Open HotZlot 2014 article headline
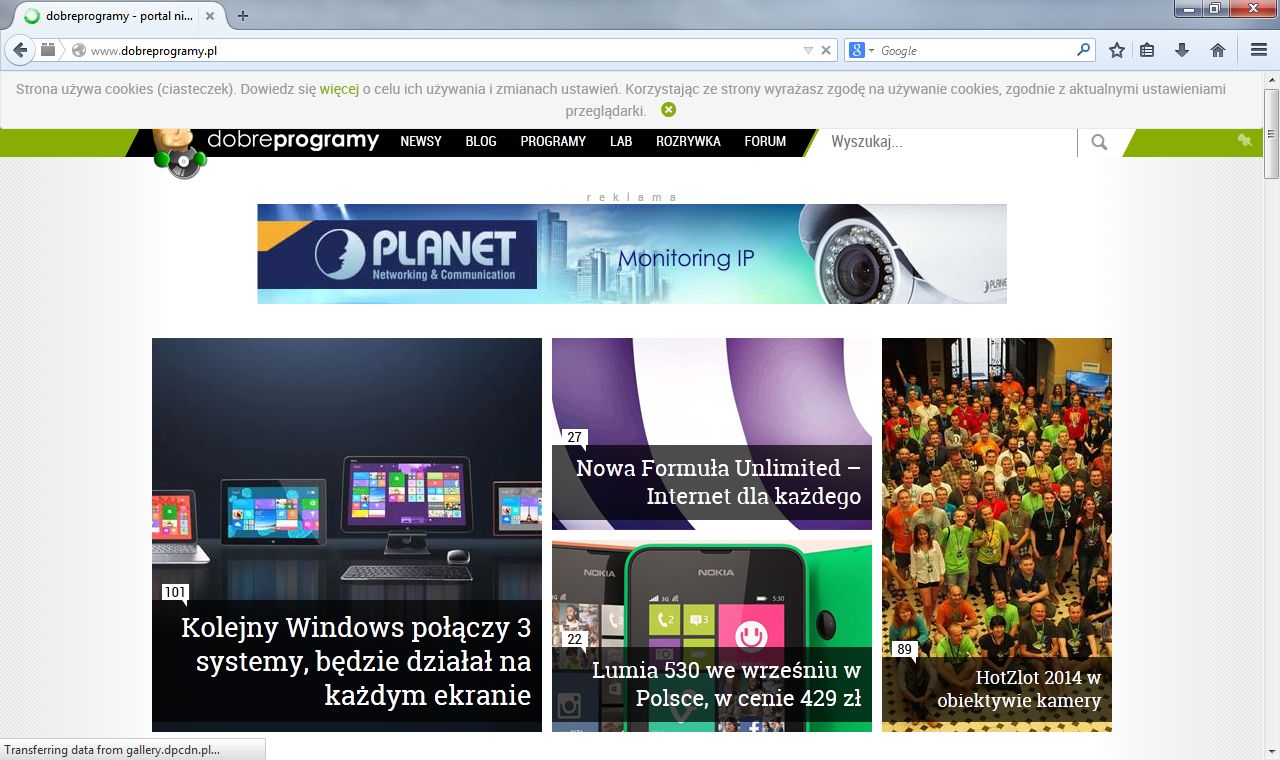This screenshot has height=760, width=1280. (1019, 689)
